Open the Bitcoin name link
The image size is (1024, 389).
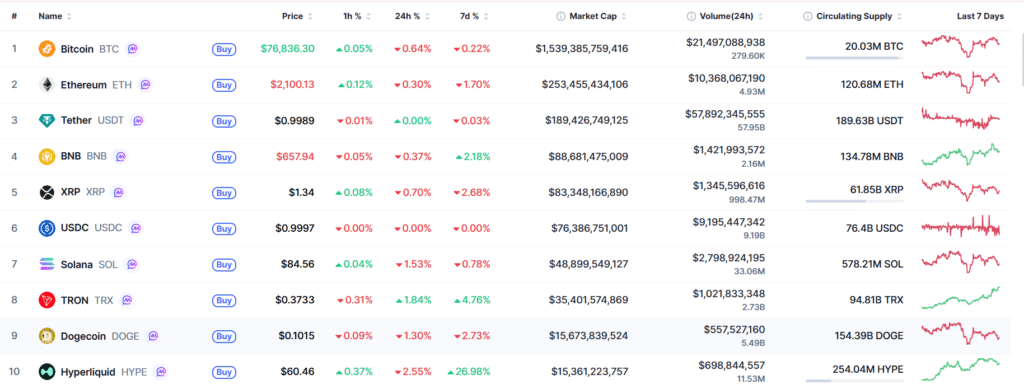coord(77,49)
